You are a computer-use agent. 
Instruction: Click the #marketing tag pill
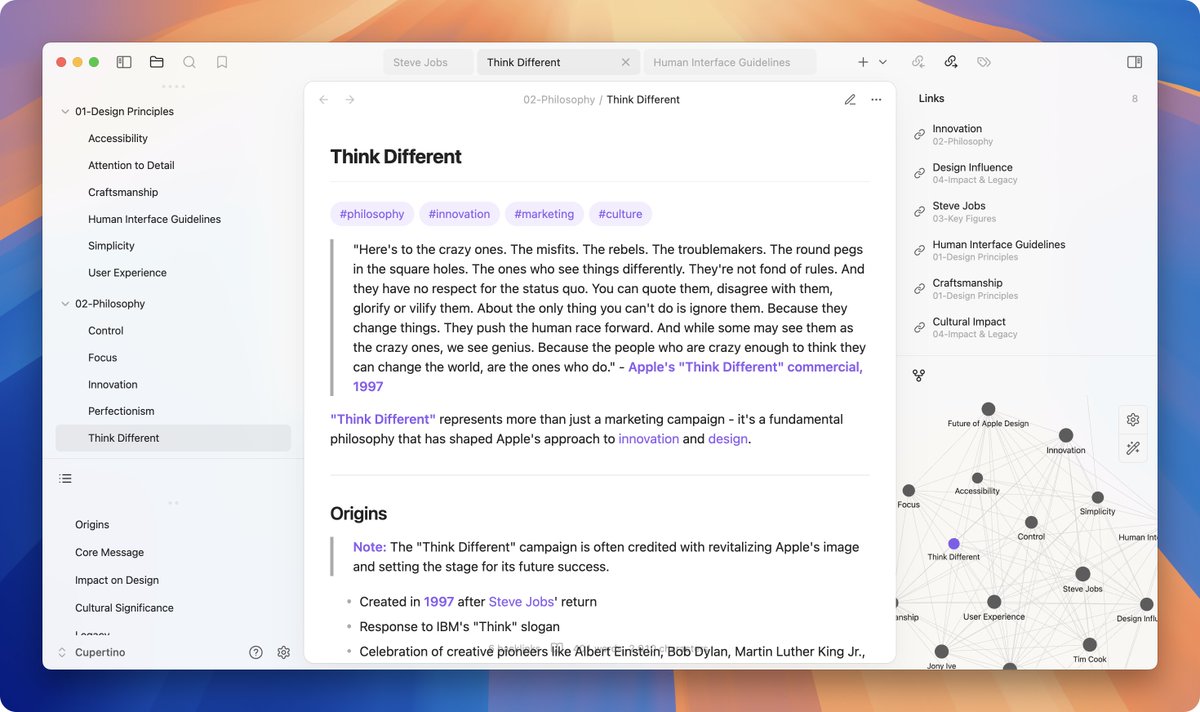(x=544, y=214)
